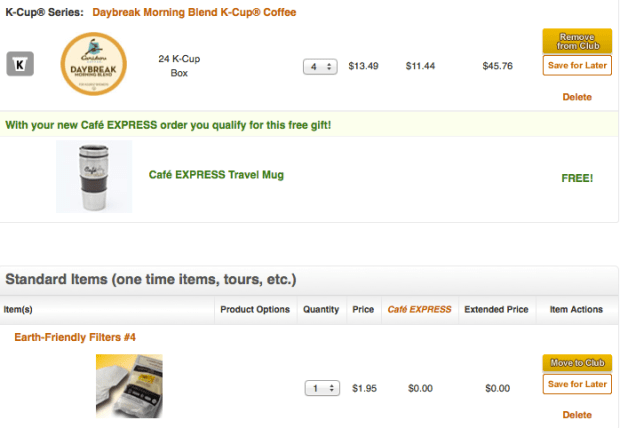The image size is (620, 428).
Task: Click the Item Actions column header
Action: [x=576, y=310]
